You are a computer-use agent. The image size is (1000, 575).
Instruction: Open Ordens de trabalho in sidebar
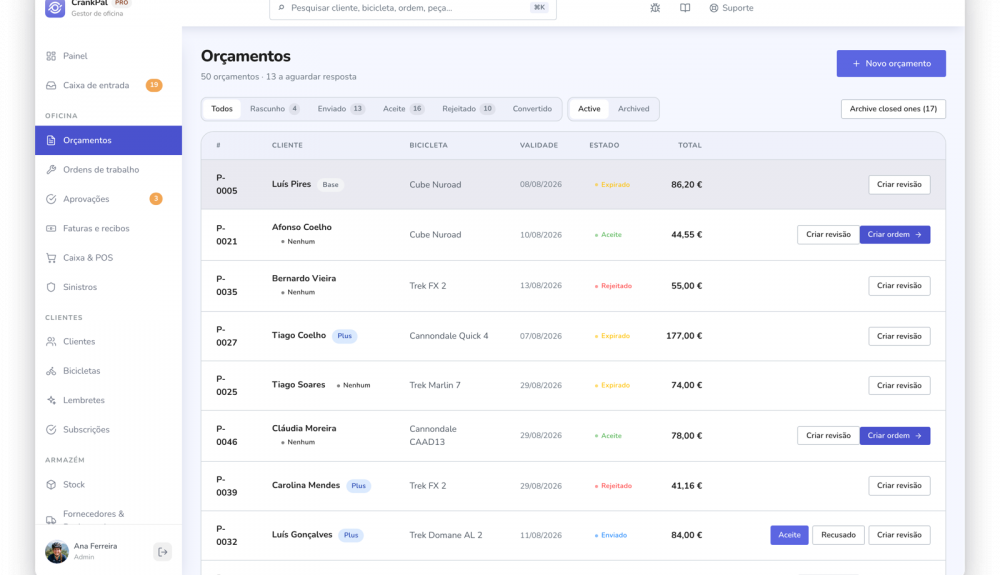coord(108,170)
